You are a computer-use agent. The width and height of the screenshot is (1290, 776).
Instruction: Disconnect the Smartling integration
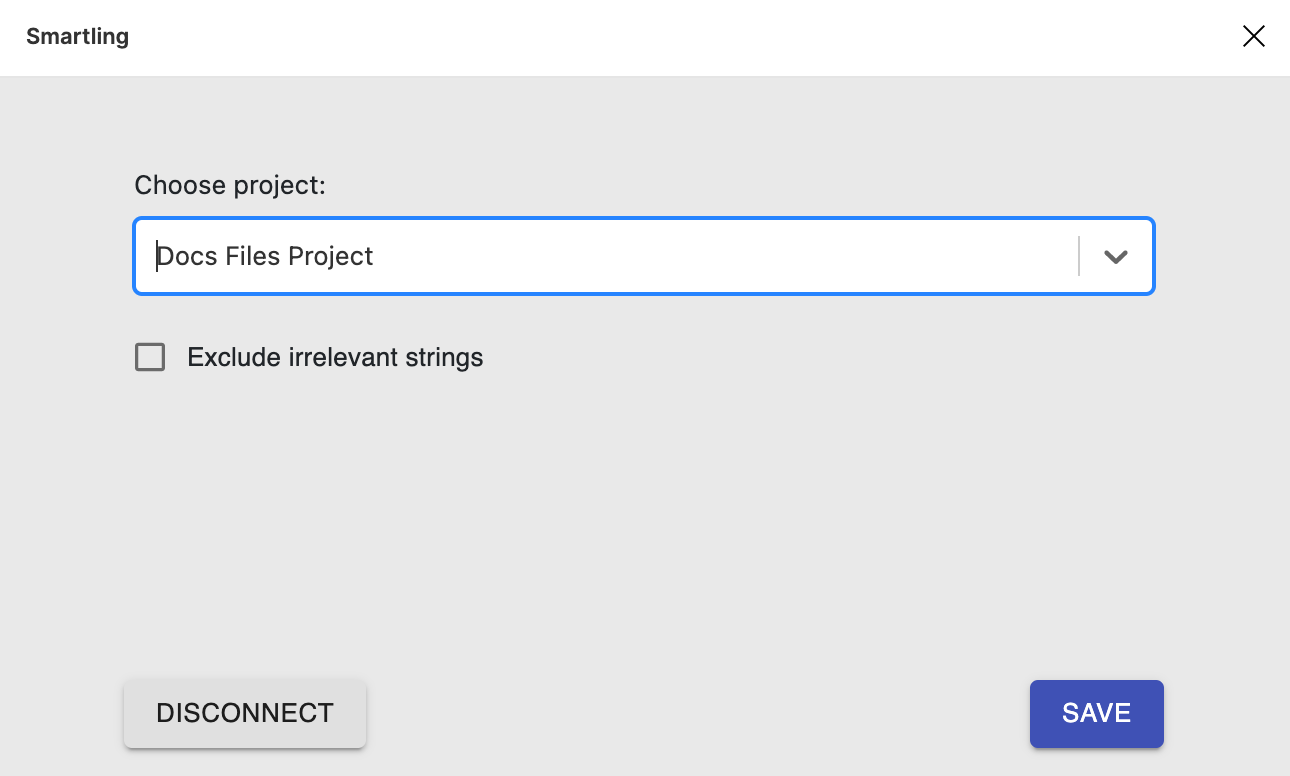(244, 713)
